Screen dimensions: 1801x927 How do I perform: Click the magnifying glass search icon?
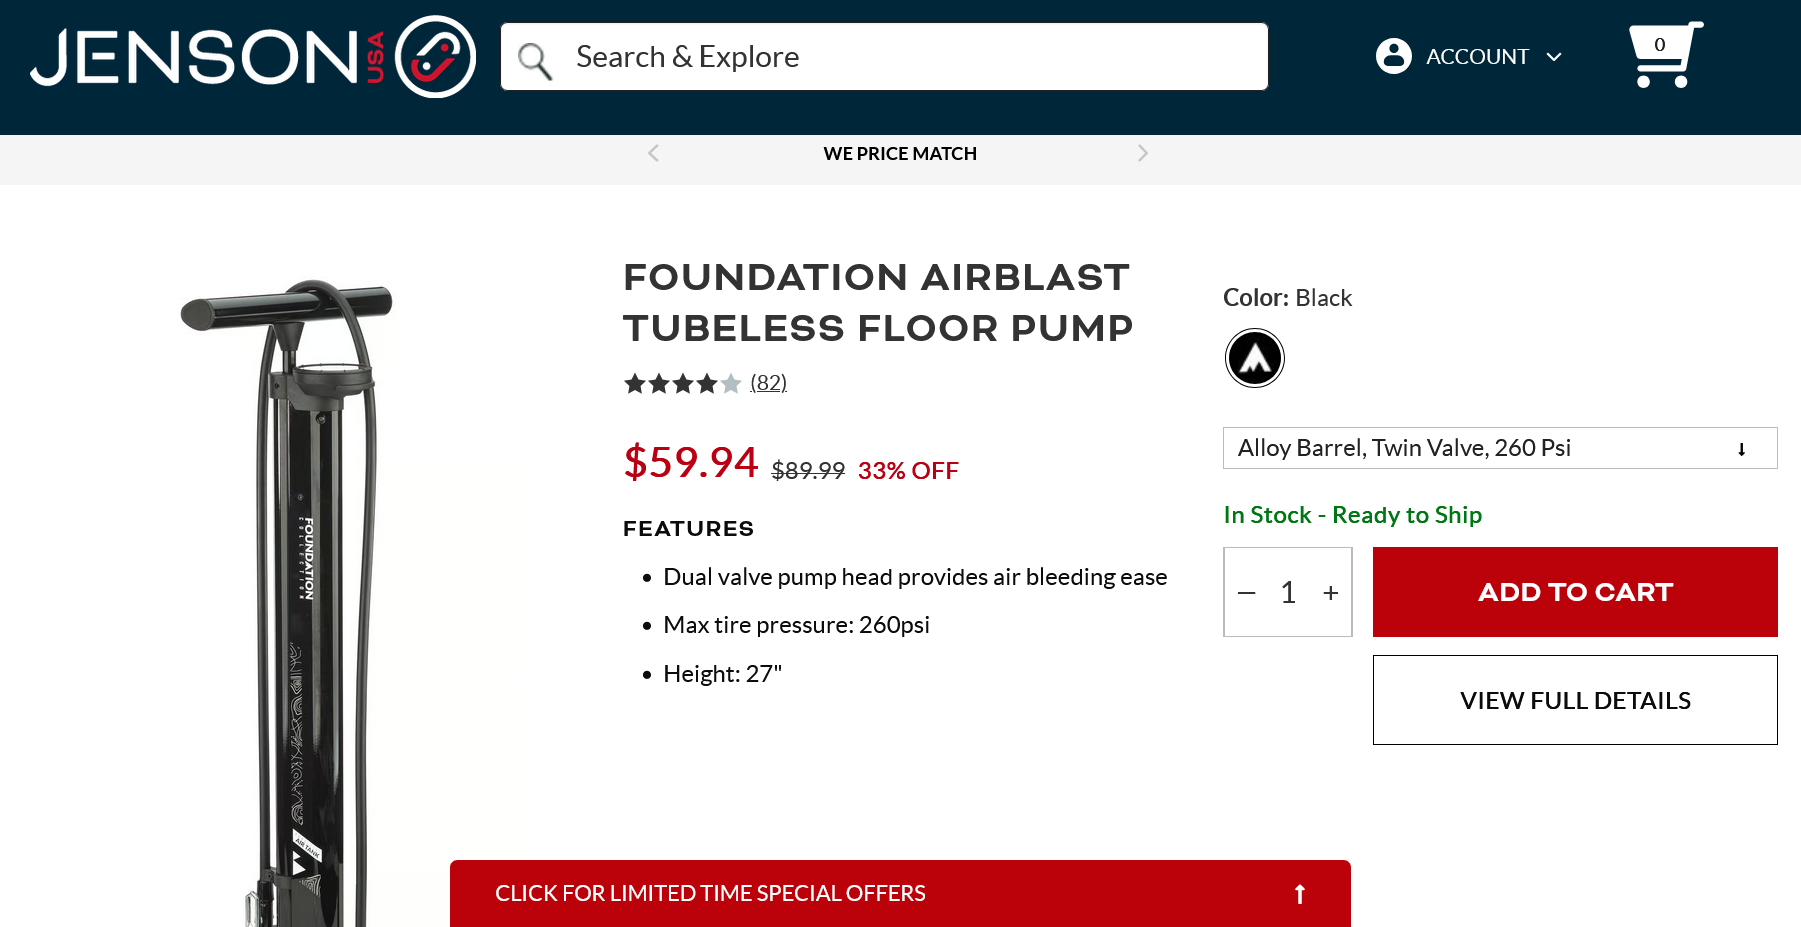pos(535,60)
